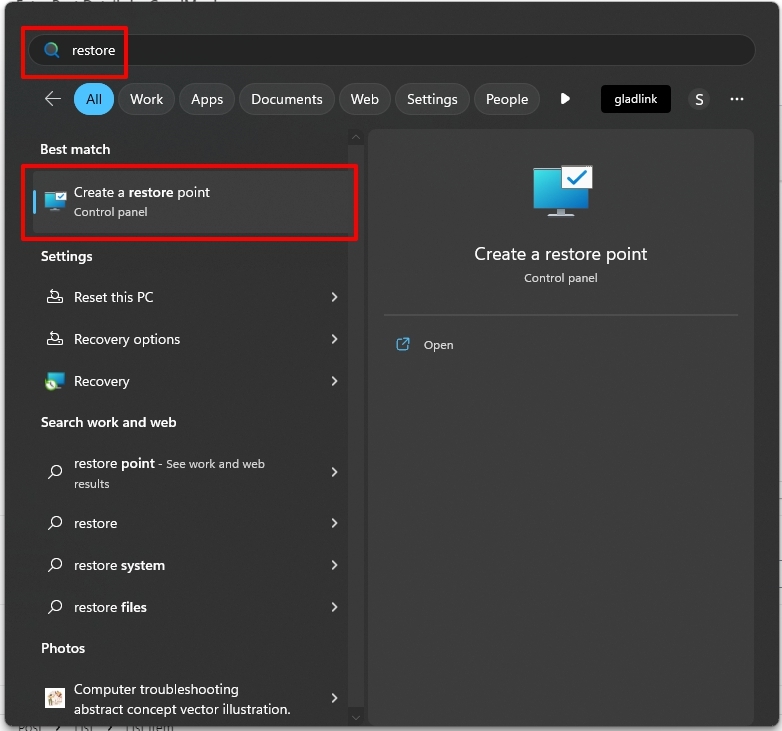Expand Computer troubleshooting photo chevron

[334, 698]
